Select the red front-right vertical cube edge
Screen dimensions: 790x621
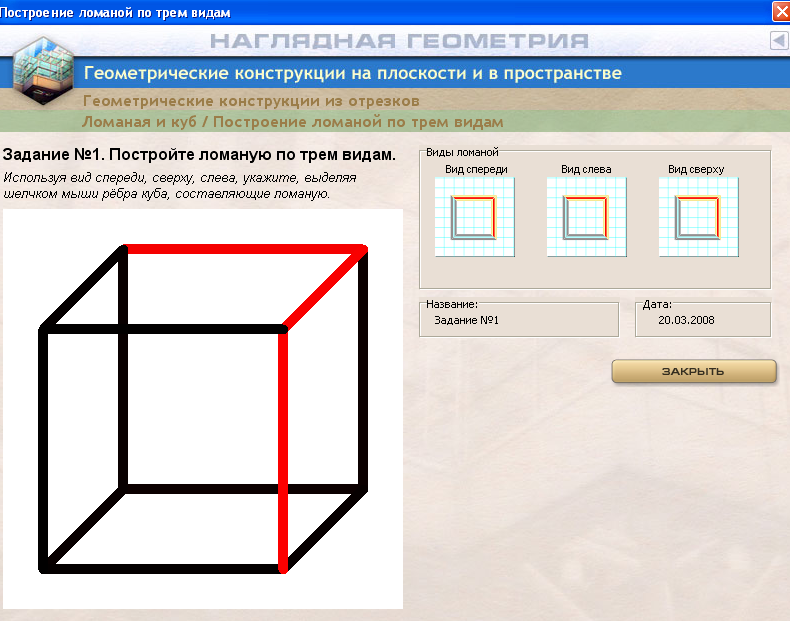tap(283, 450)
